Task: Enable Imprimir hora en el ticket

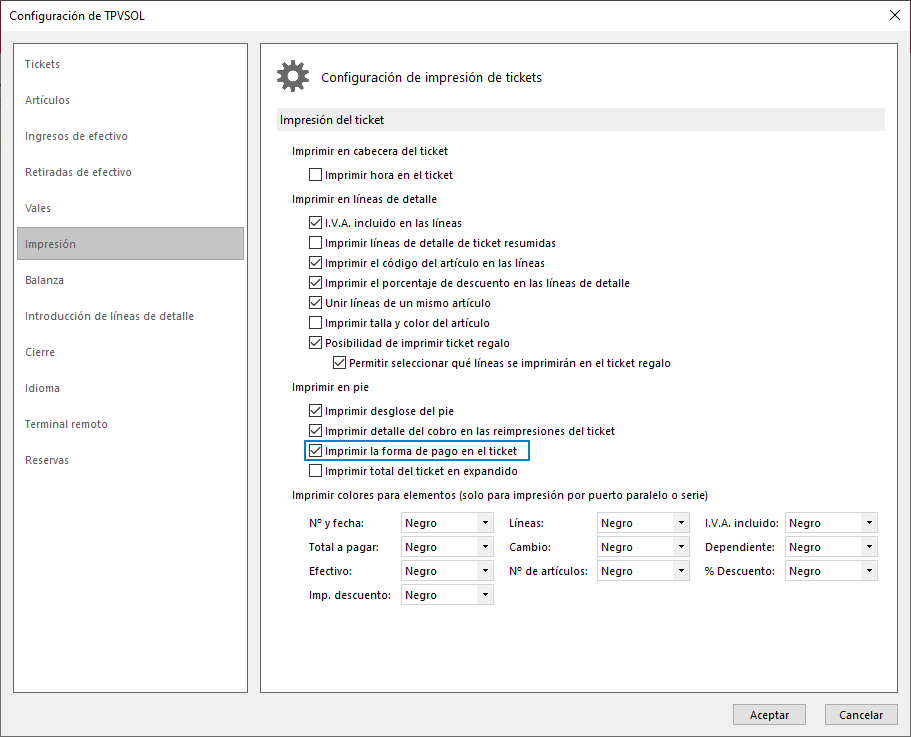Action: (315, 175)
